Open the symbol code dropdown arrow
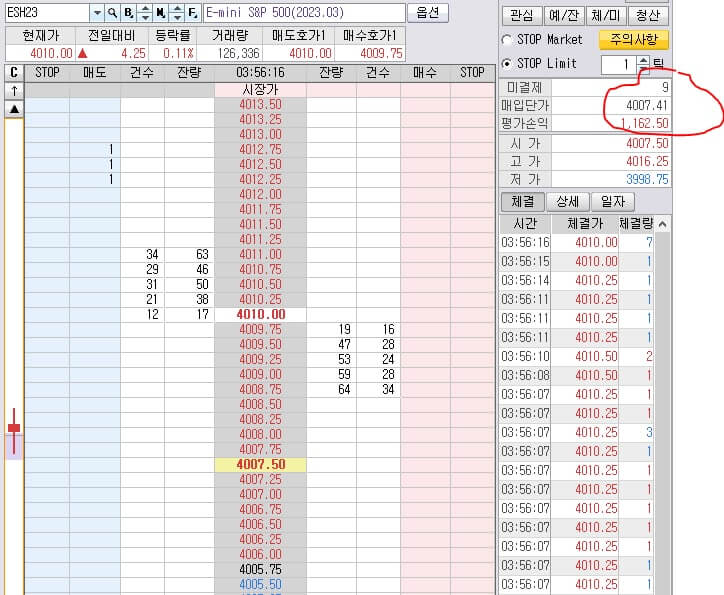The width and height of the screenshot is (724, 595). (x=97, y=13)
